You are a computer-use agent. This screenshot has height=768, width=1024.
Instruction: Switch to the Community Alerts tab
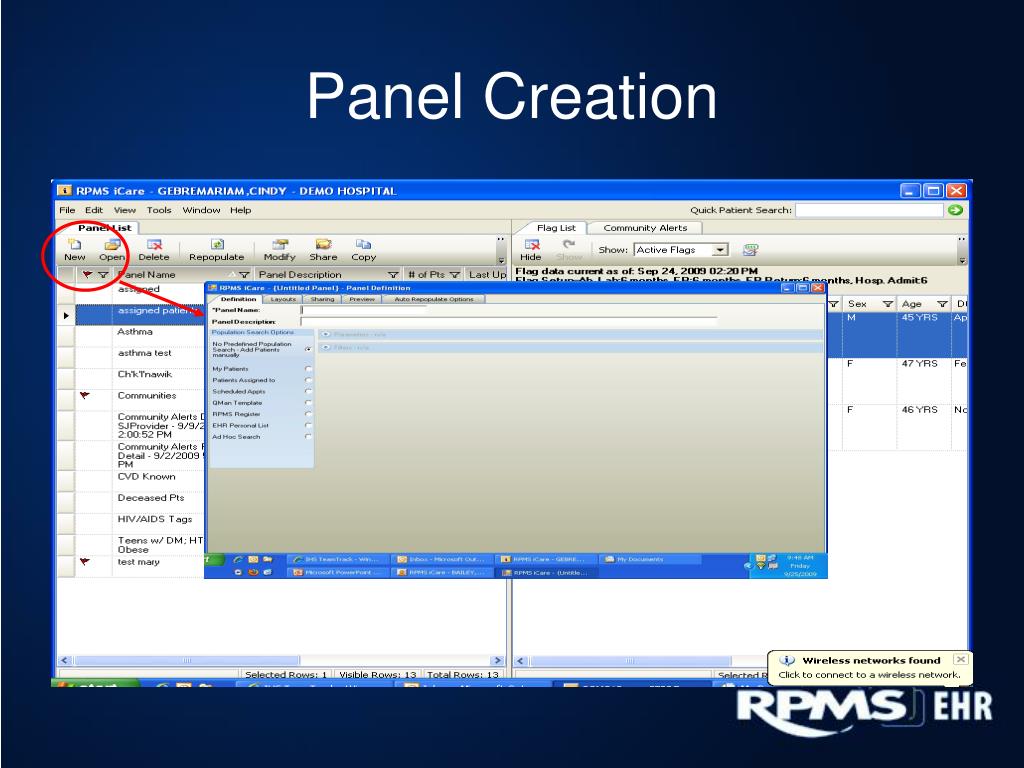645,228
